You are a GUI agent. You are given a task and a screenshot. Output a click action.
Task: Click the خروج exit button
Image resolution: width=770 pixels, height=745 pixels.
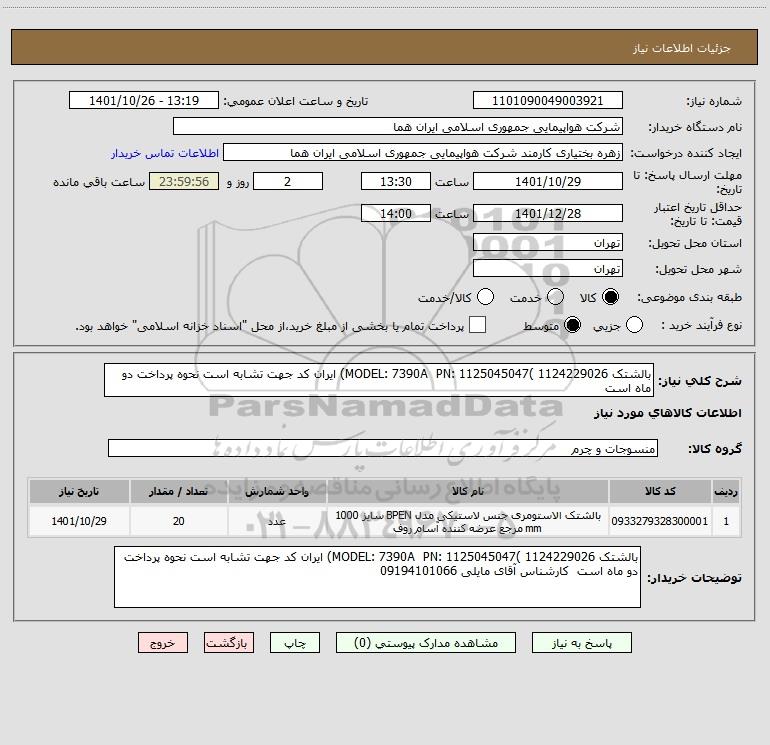[163, 644]
